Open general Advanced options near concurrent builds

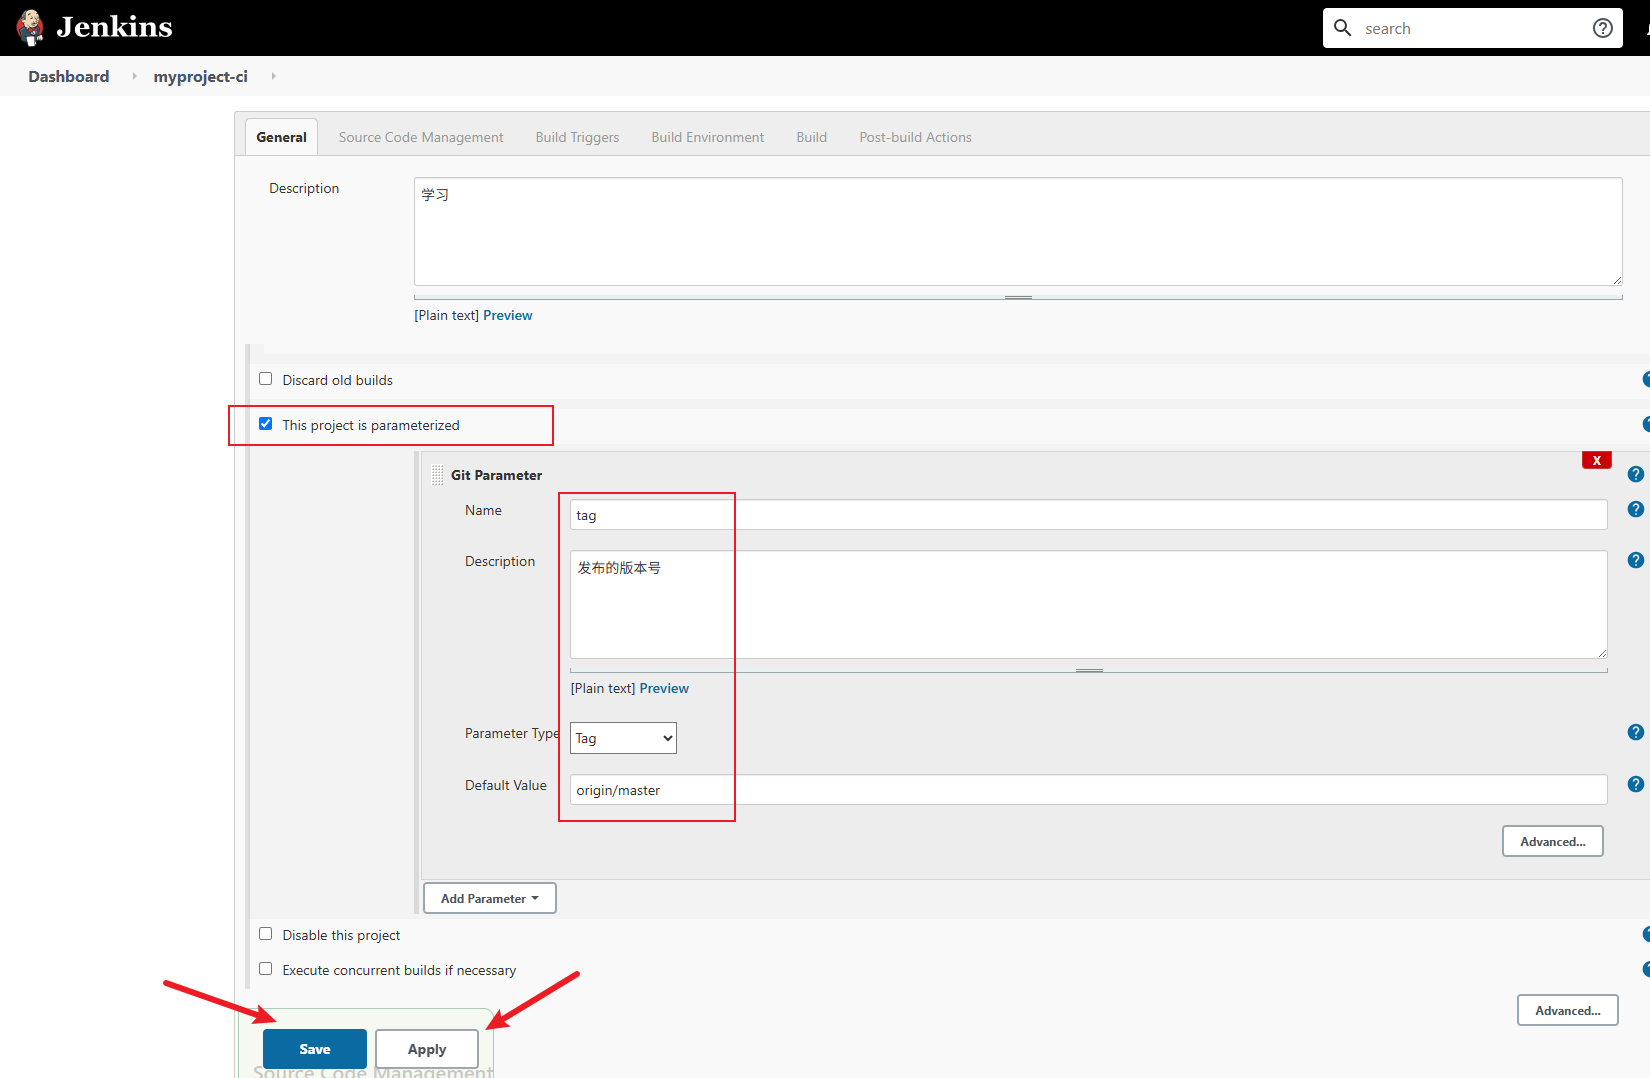click(1568, 1010)
